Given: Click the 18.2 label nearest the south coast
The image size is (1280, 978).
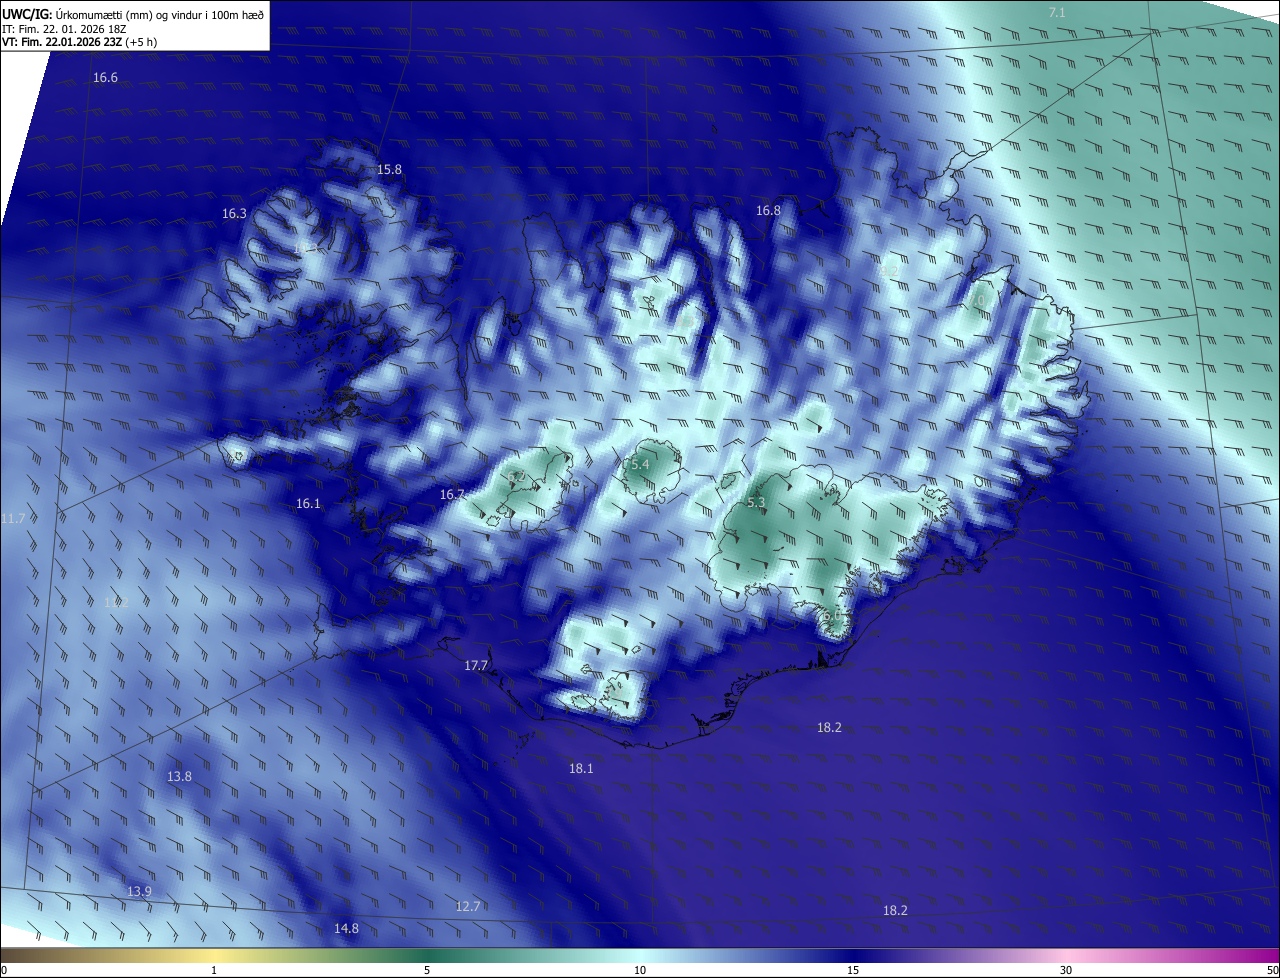Looking at the screenshot, I should point(829,728).
